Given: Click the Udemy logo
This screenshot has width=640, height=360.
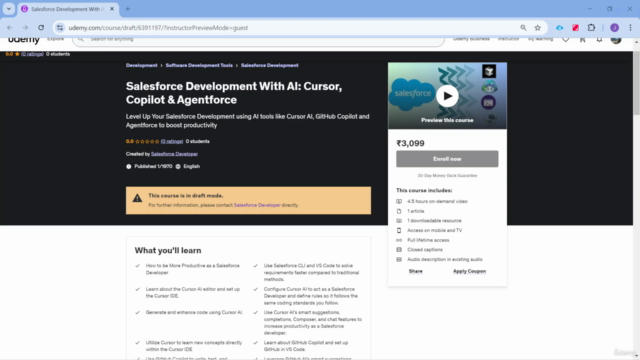Looking at the screenshot, I should 24,40.
